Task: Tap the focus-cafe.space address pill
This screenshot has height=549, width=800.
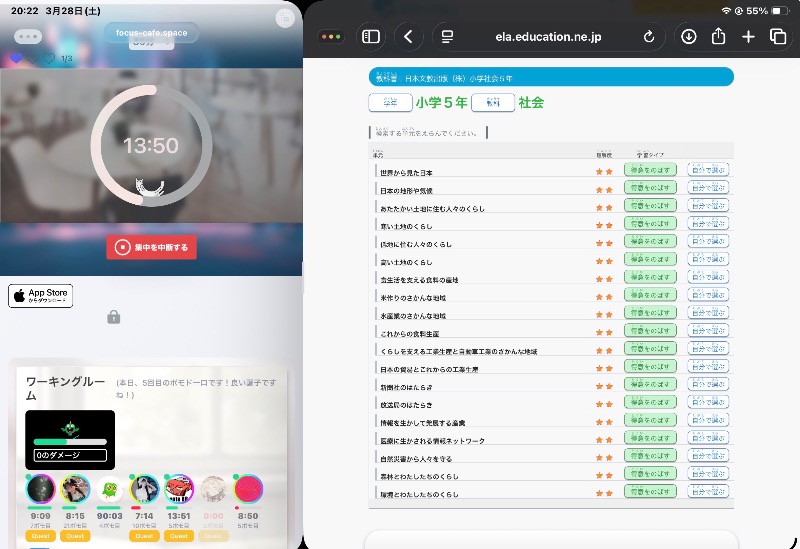Action: pos(152,33)
